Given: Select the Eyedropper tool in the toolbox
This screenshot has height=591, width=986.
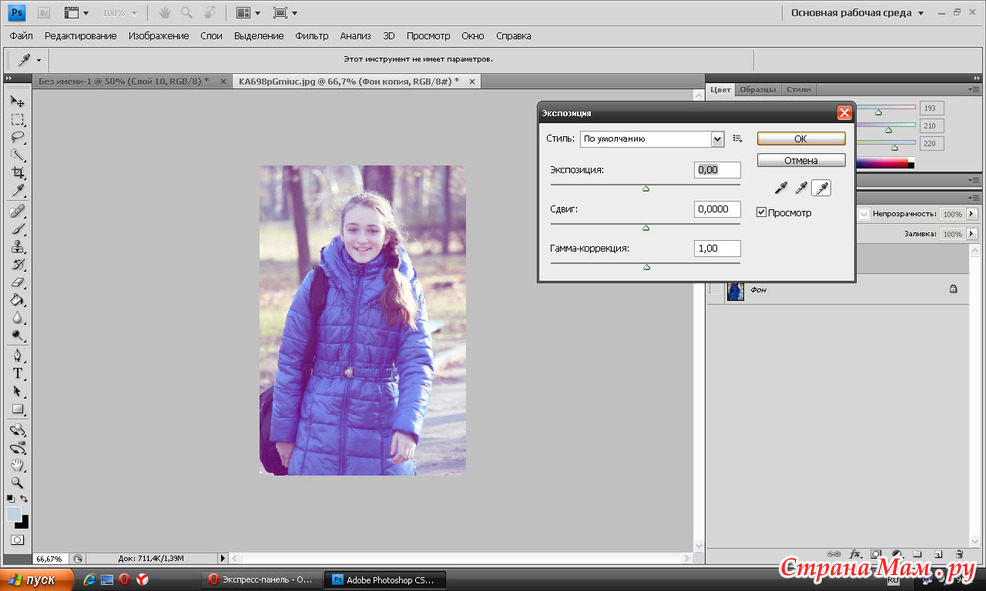Looking at the screenshot, I should pyautogui.click(x=17, y=190).
